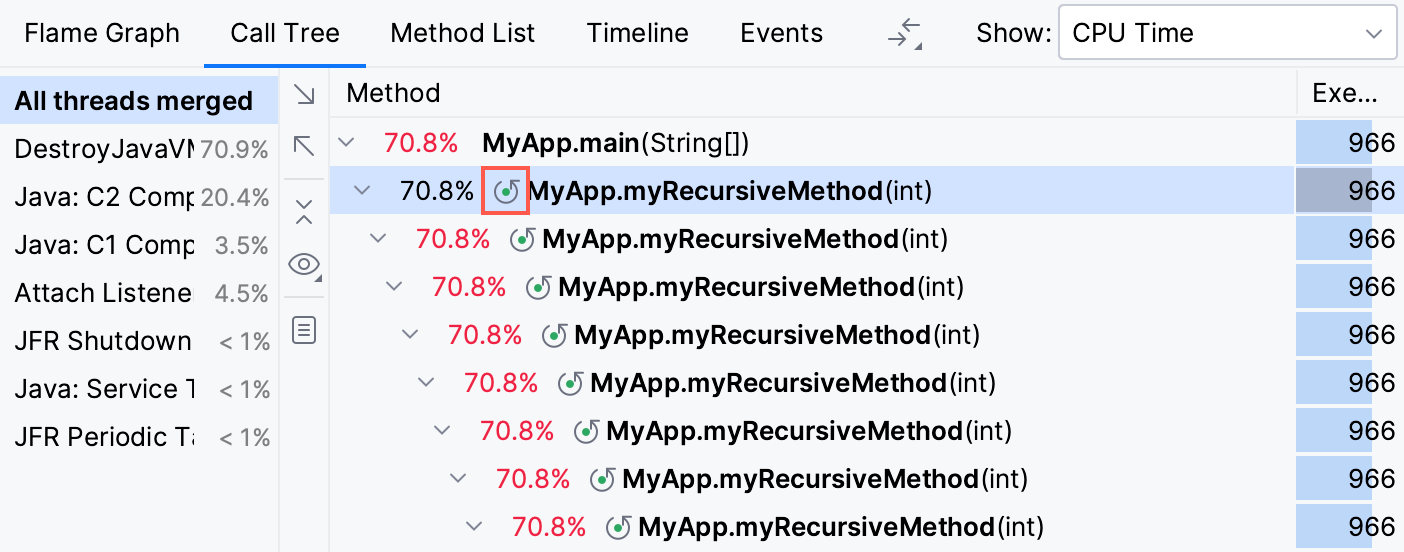Viewport: 1404px width, 552px height.
Task: Click the expand/collapse chevrons toolbar icon
Action: [304, 211]
